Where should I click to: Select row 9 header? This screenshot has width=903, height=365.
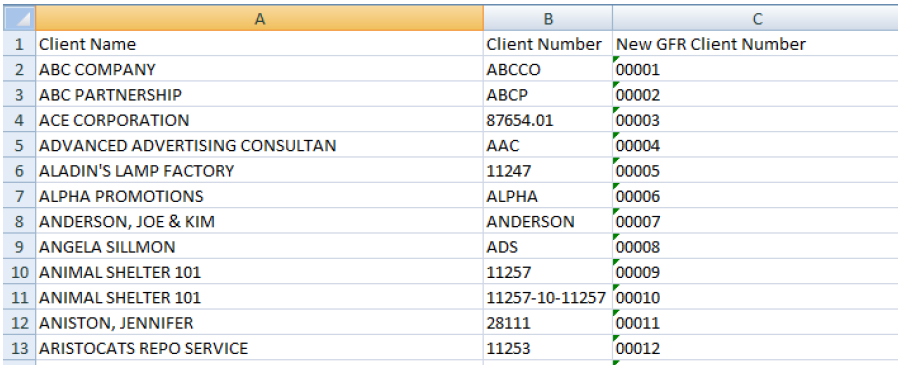point(19,246)
